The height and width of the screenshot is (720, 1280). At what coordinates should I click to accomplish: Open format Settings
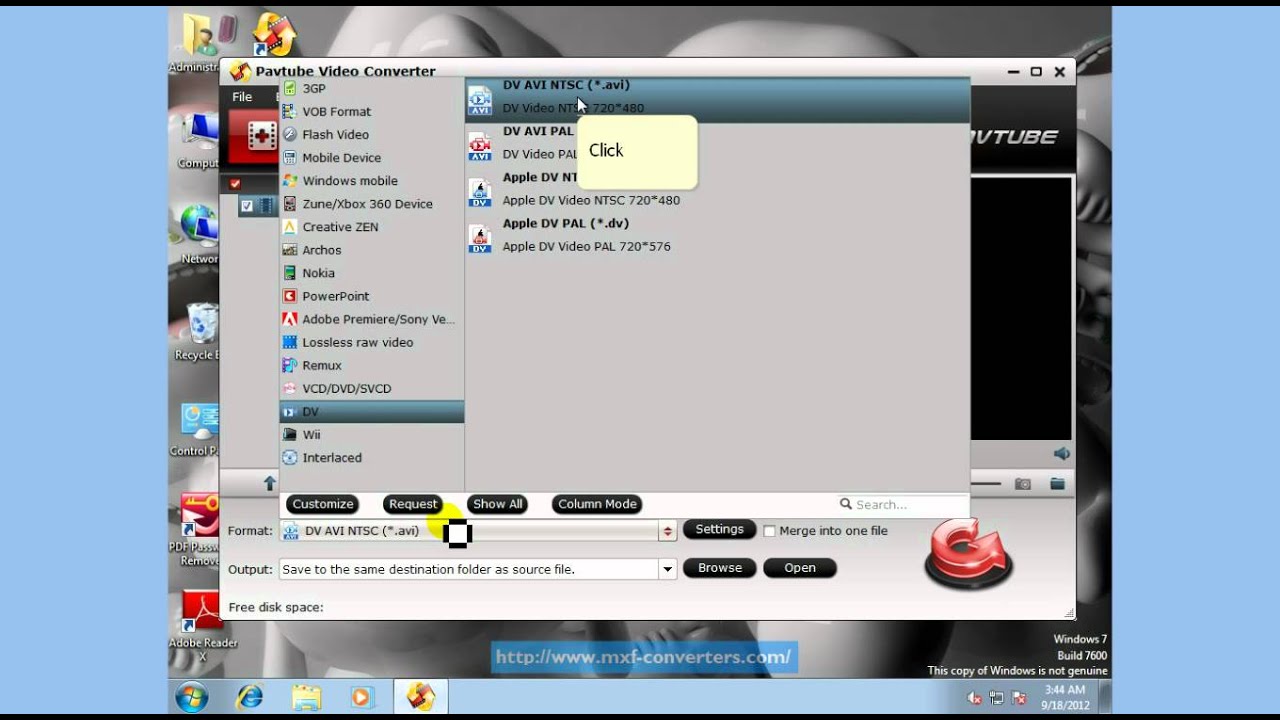click(720, 530)
